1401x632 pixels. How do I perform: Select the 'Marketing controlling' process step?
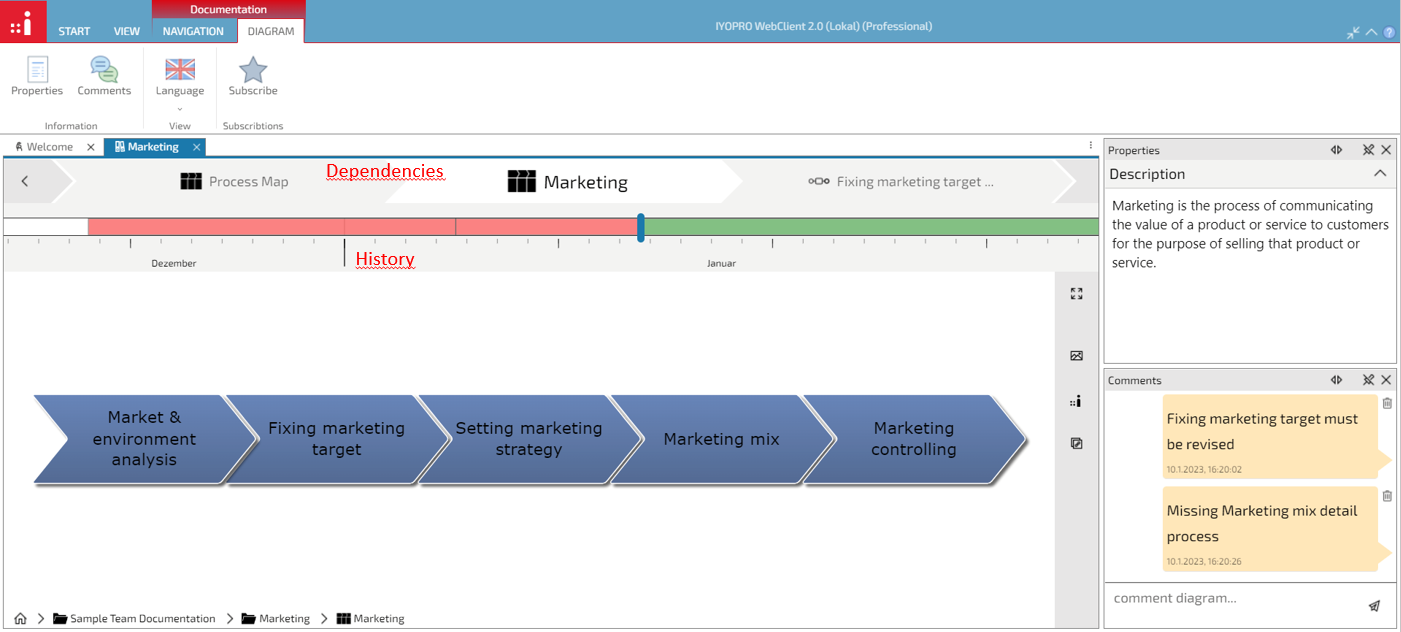(x=914, y=439)
